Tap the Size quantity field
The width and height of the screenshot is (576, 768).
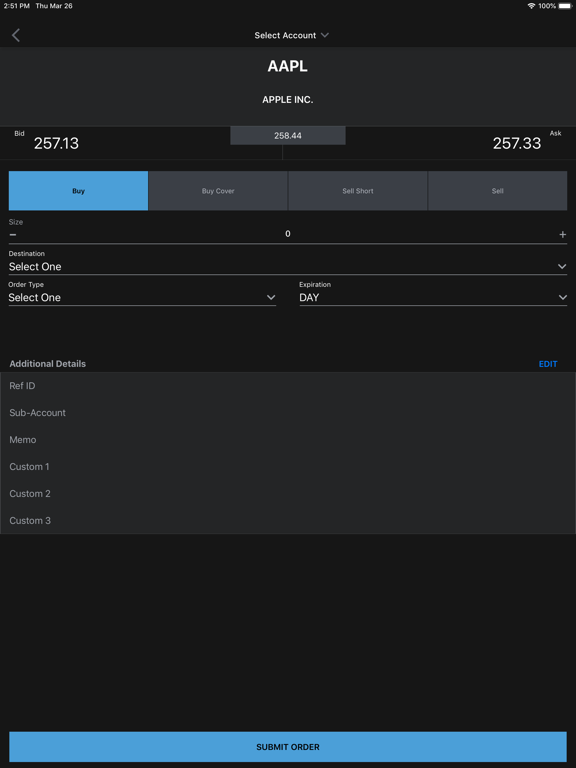[288, 234]
